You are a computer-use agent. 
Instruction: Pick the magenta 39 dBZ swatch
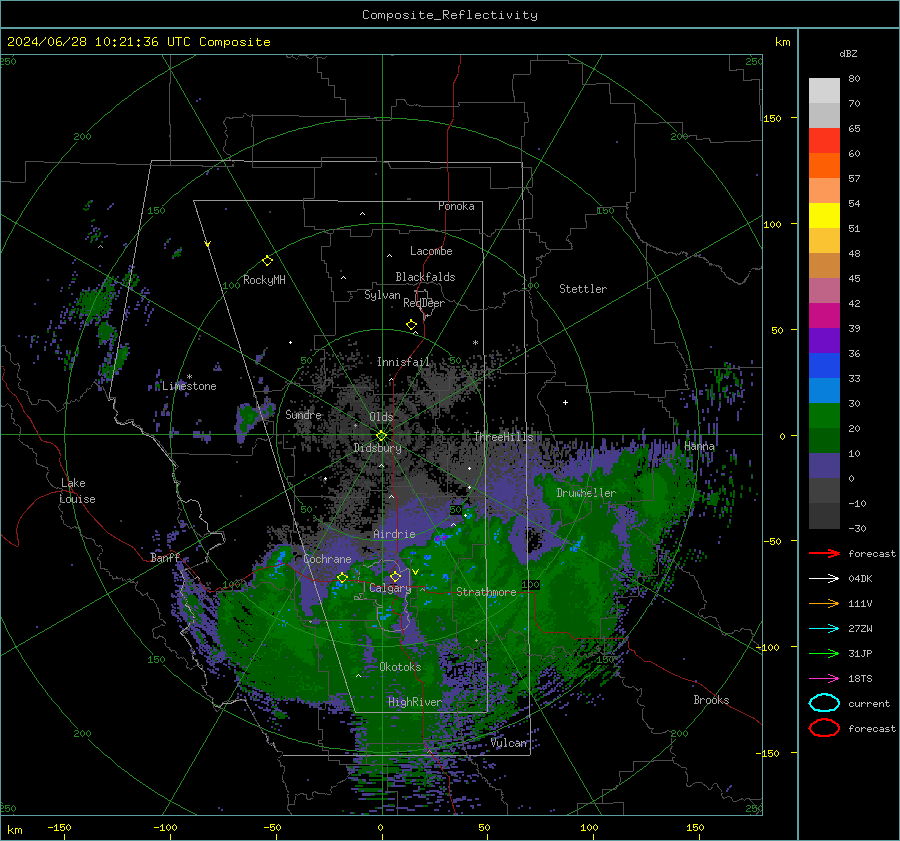824,316
